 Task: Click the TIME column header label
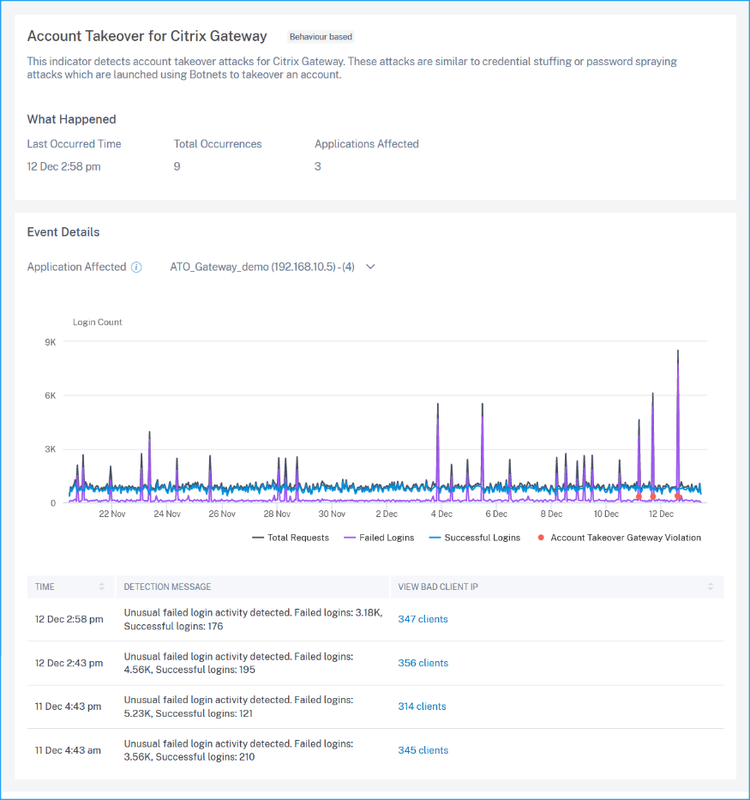44,587
